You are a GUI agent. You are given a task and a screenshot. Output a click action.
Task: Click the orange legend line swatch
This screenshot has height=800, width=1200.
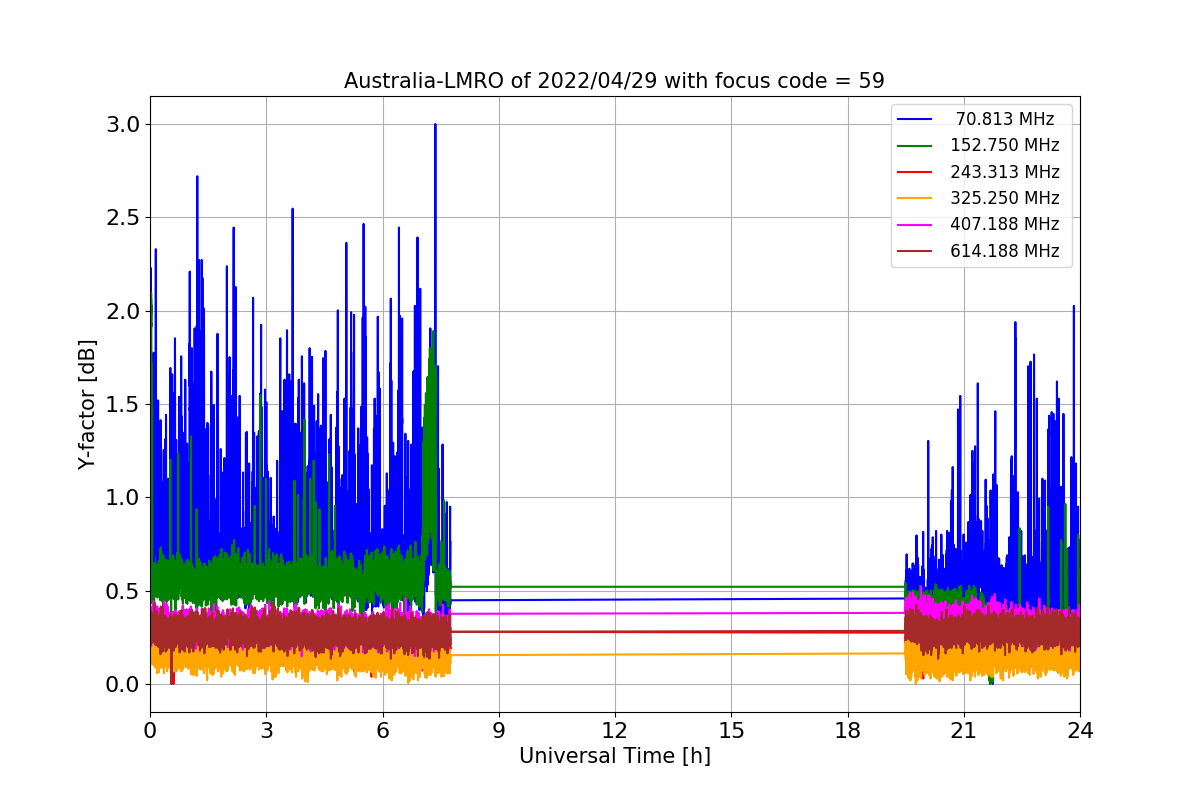915,198
